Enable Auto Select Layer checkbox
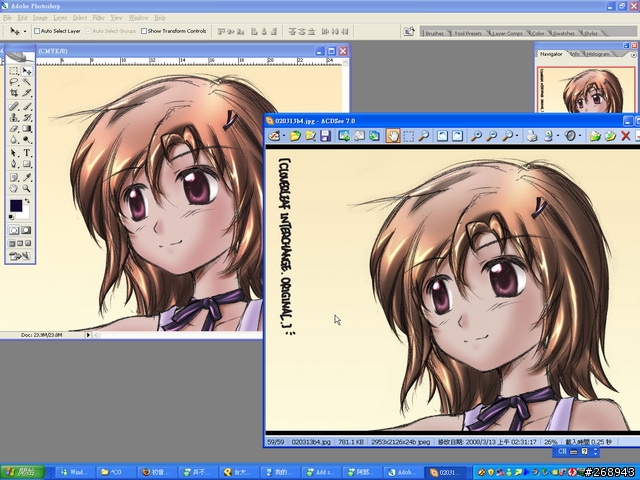Image resolution: width=640 pixels, height=480 pixels. pos(37,31)
